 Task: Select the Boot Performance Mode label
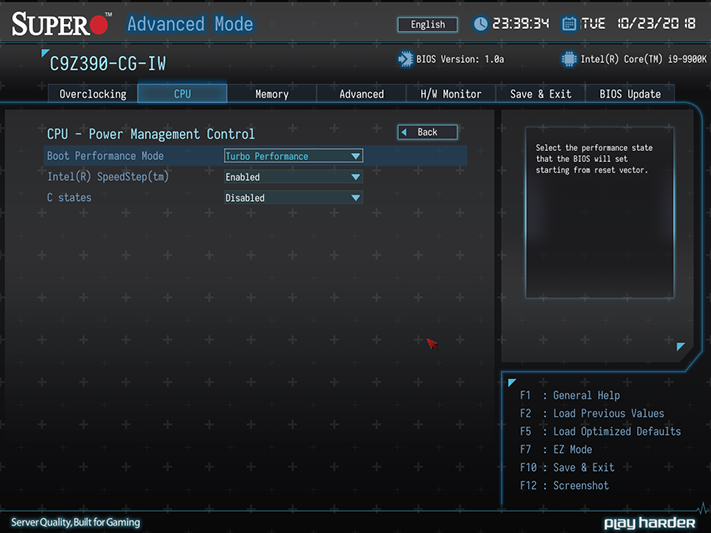click(x=105, y=156)
